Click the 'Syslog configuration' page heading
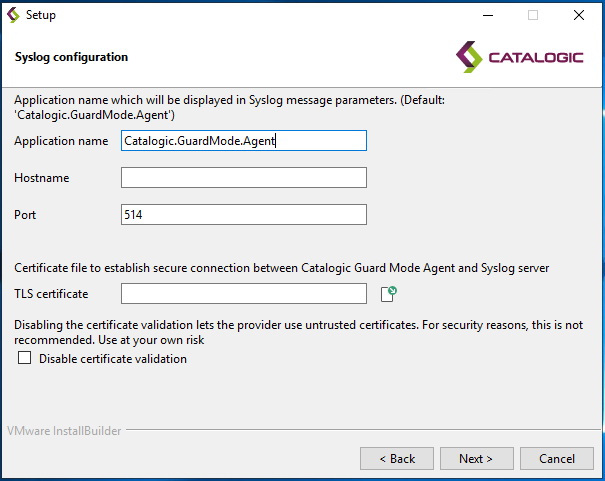Viewport: 605px width, 481px height. [x=71, y=57]
